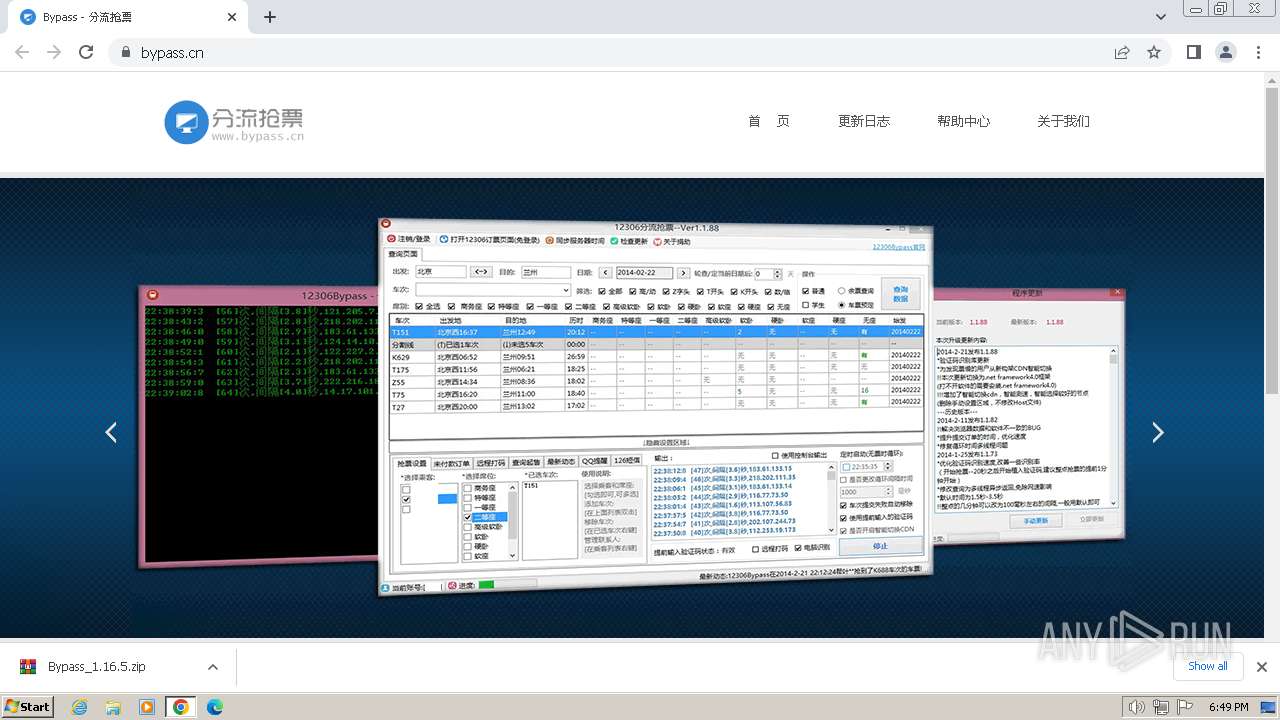Switch to the QQ提醒 tab
The width and height of the screenshot is (1280, 720).
(x=595, y=461)
